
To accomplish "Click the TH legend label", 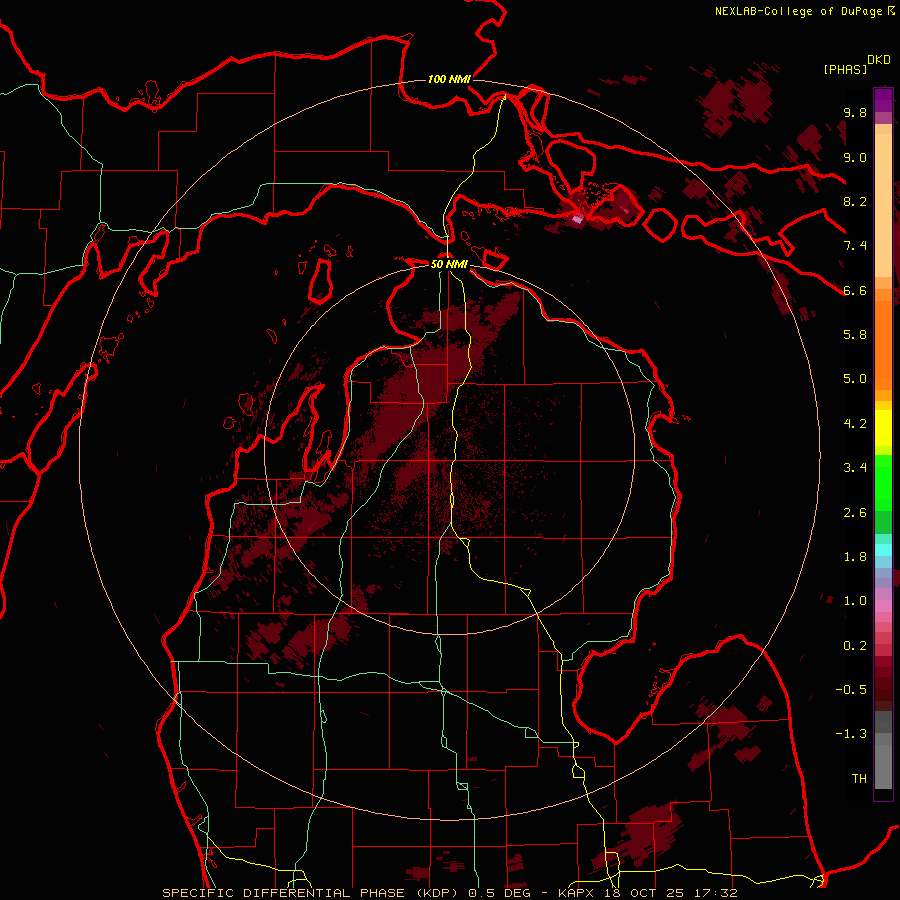I will (x=859, y=779).
